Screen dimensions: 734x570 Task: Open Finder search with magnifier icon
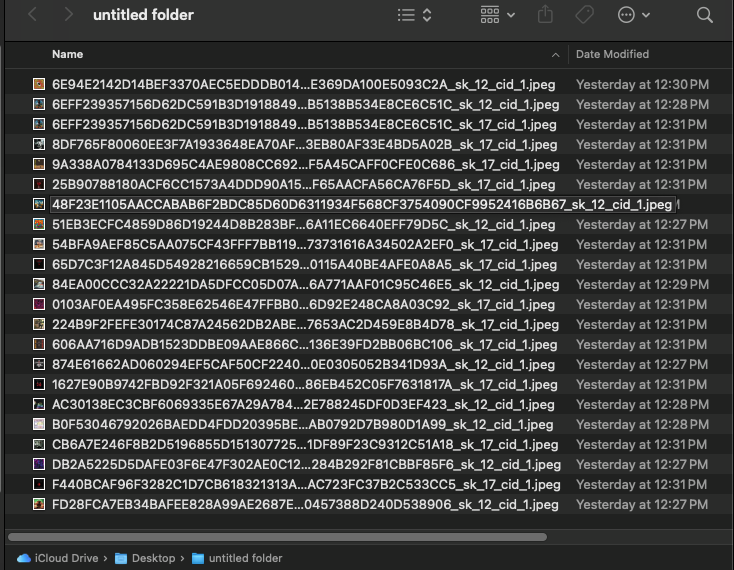(x=705, y=15)
